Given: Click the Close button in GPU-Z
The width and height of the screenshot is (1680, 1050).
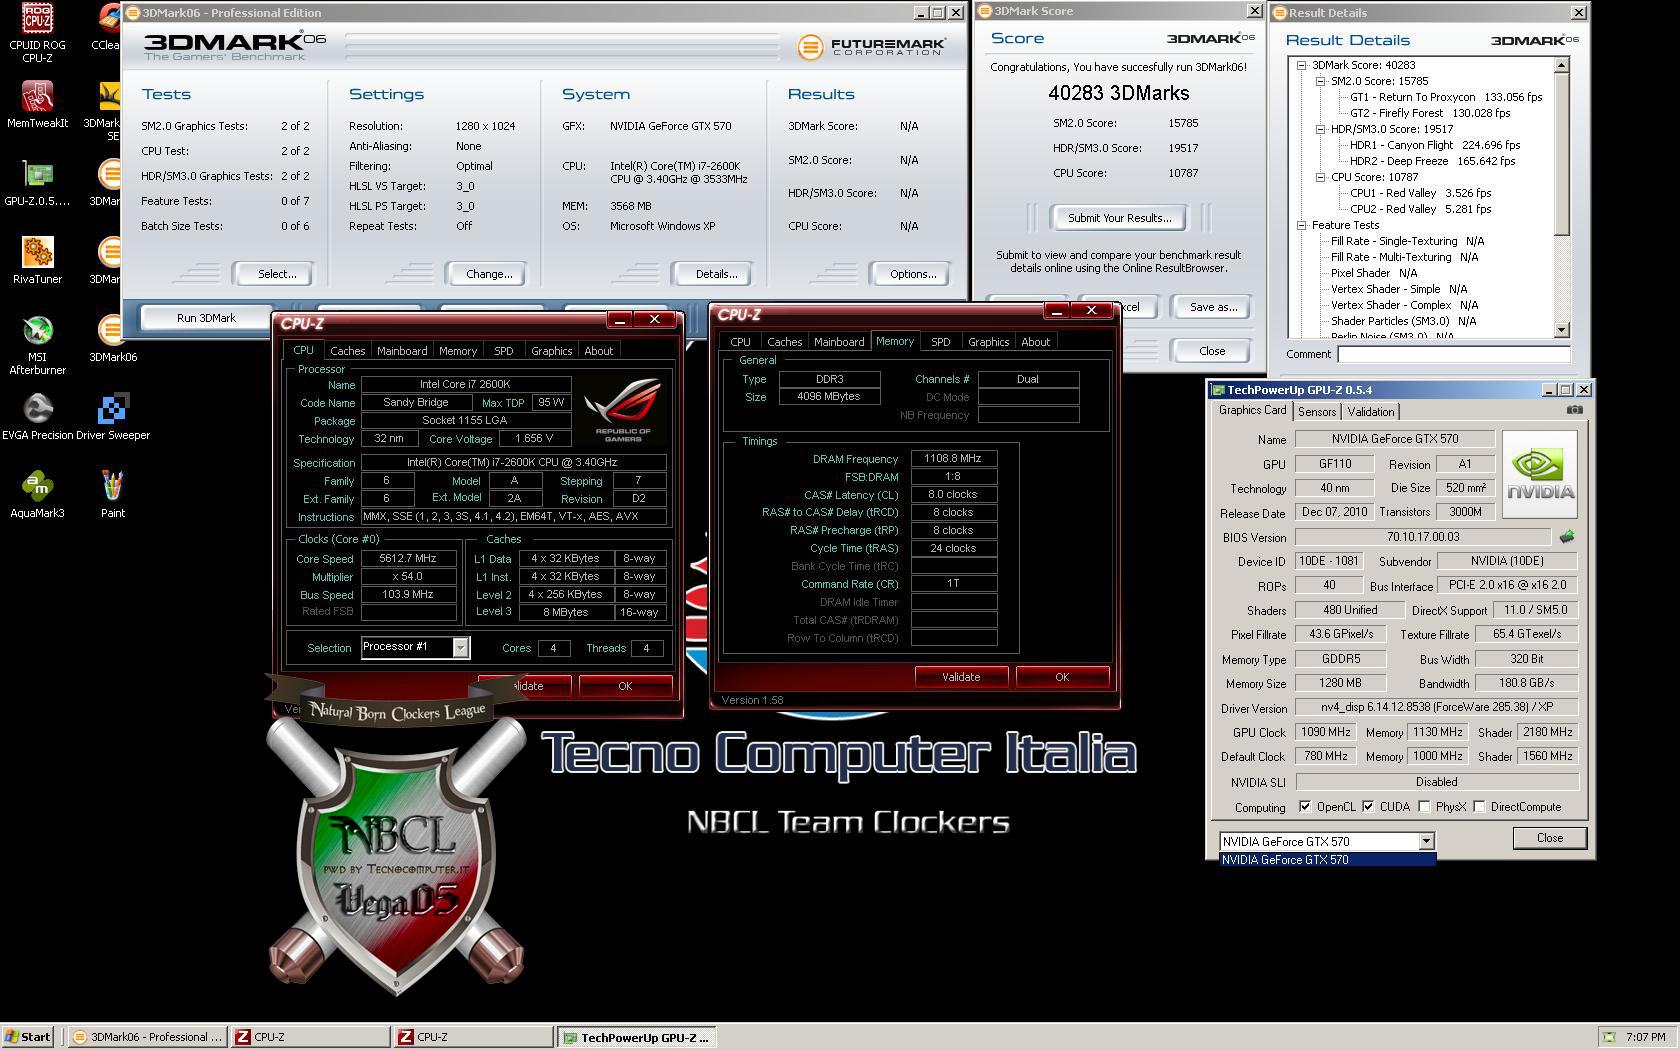Looking at the screenshot, I should click(1549, 838).
